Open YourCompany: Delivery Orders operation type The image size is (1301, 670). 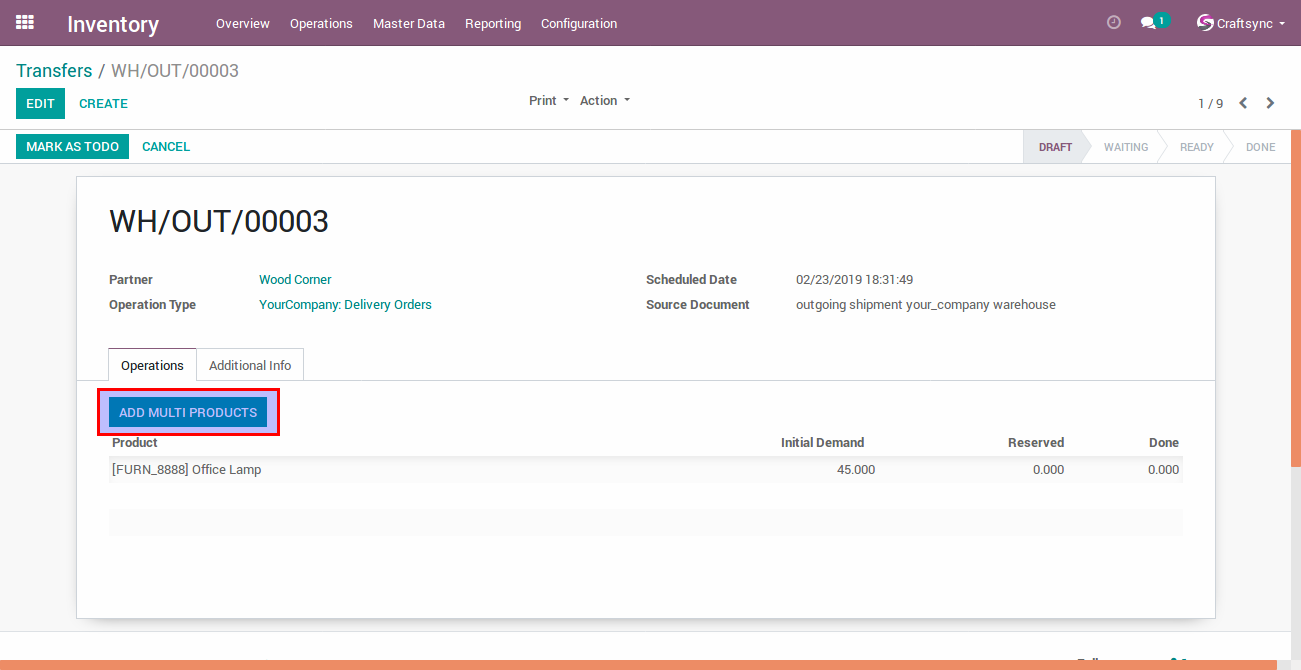point(345,305)
